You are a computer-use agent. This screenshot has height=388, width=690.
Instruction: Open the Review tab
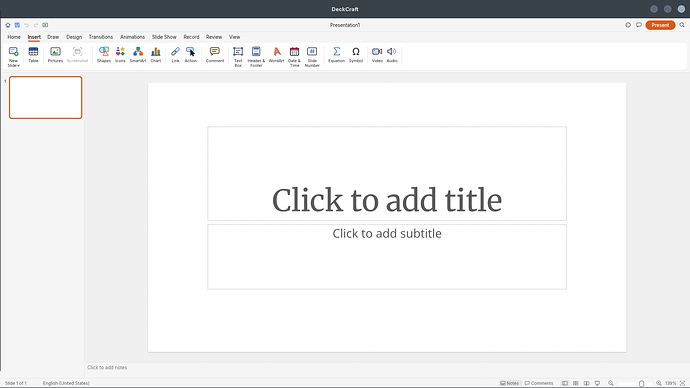(x=214, y=37)
